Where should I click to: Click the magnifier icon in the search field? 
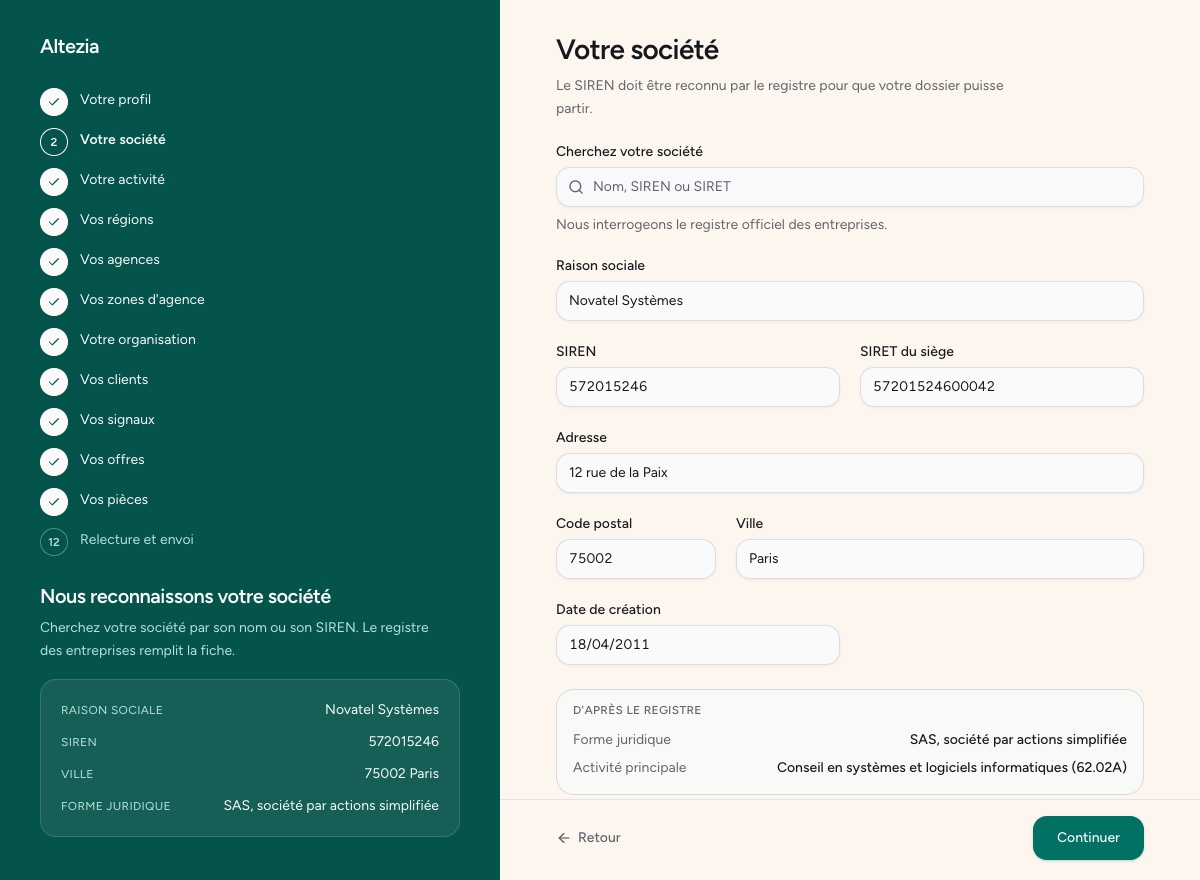pos(576,187)
